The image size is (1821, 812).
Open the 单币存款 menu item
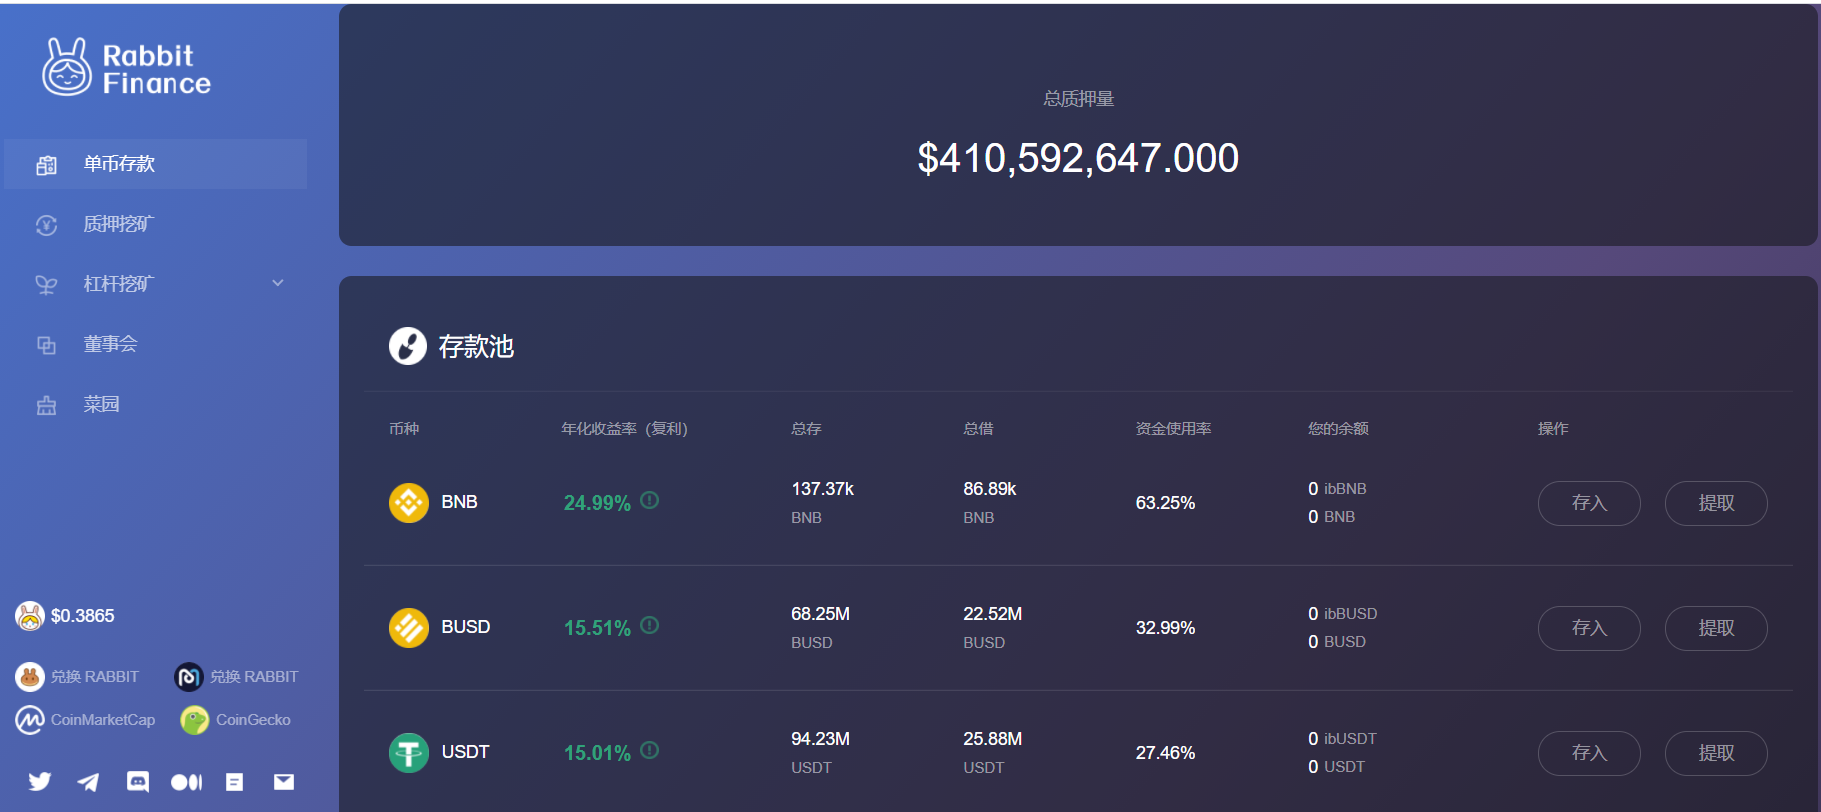click(x=155, y=164)
